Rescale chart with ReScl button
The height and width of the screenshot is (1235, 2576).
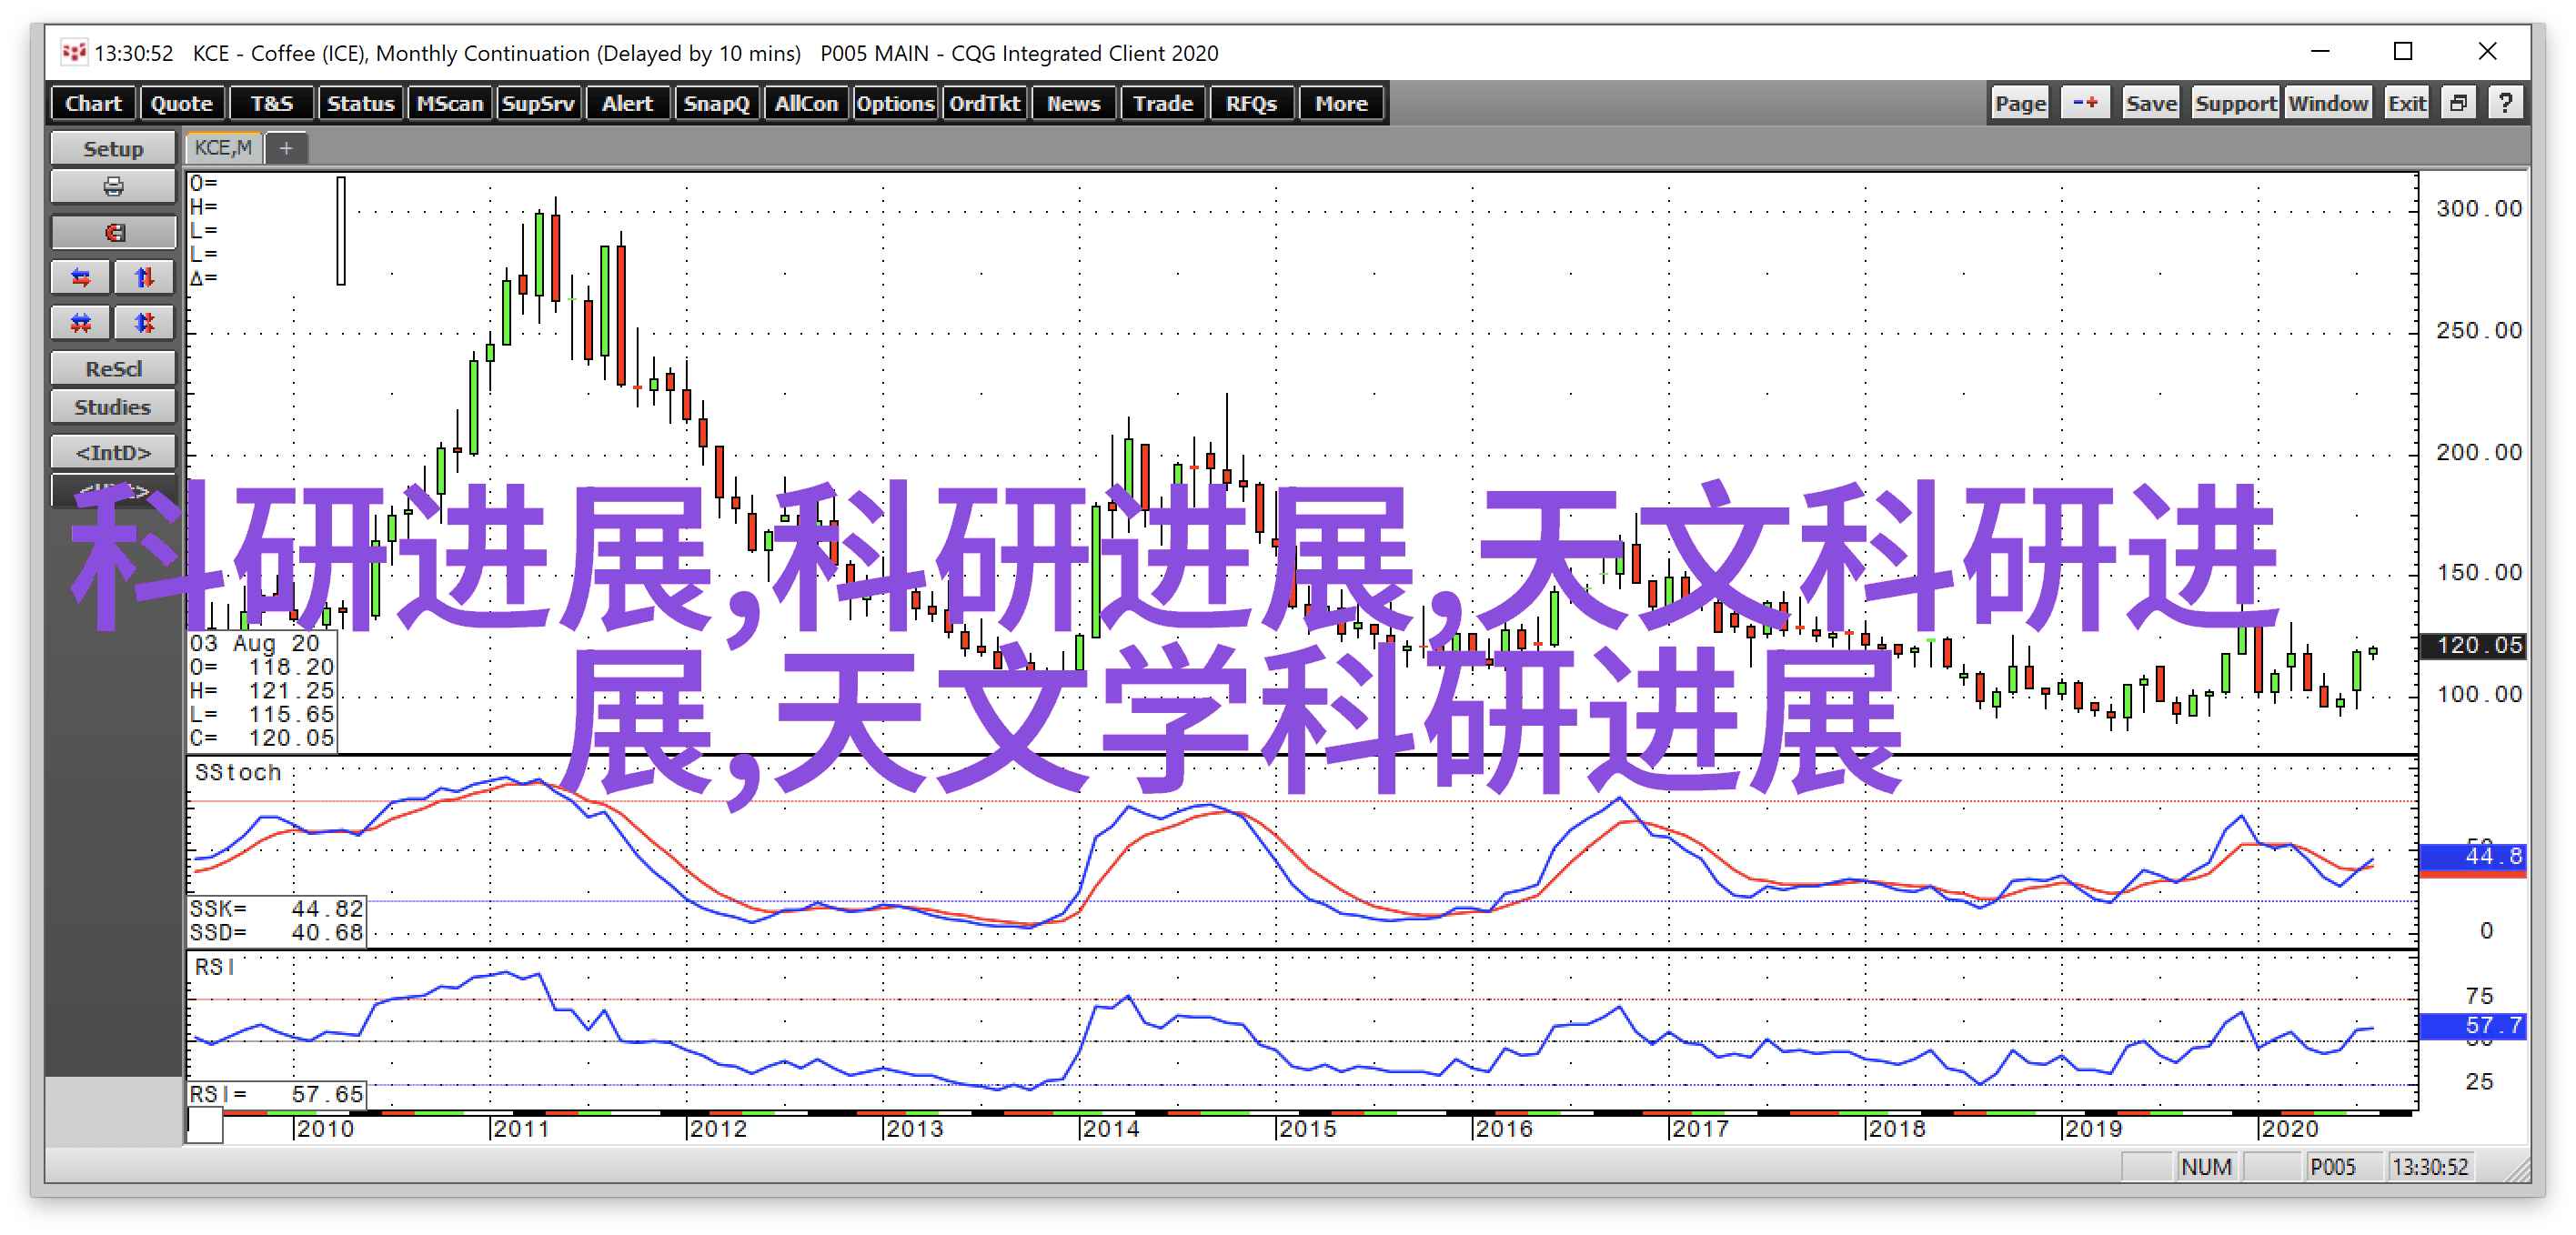coord(113,368)
